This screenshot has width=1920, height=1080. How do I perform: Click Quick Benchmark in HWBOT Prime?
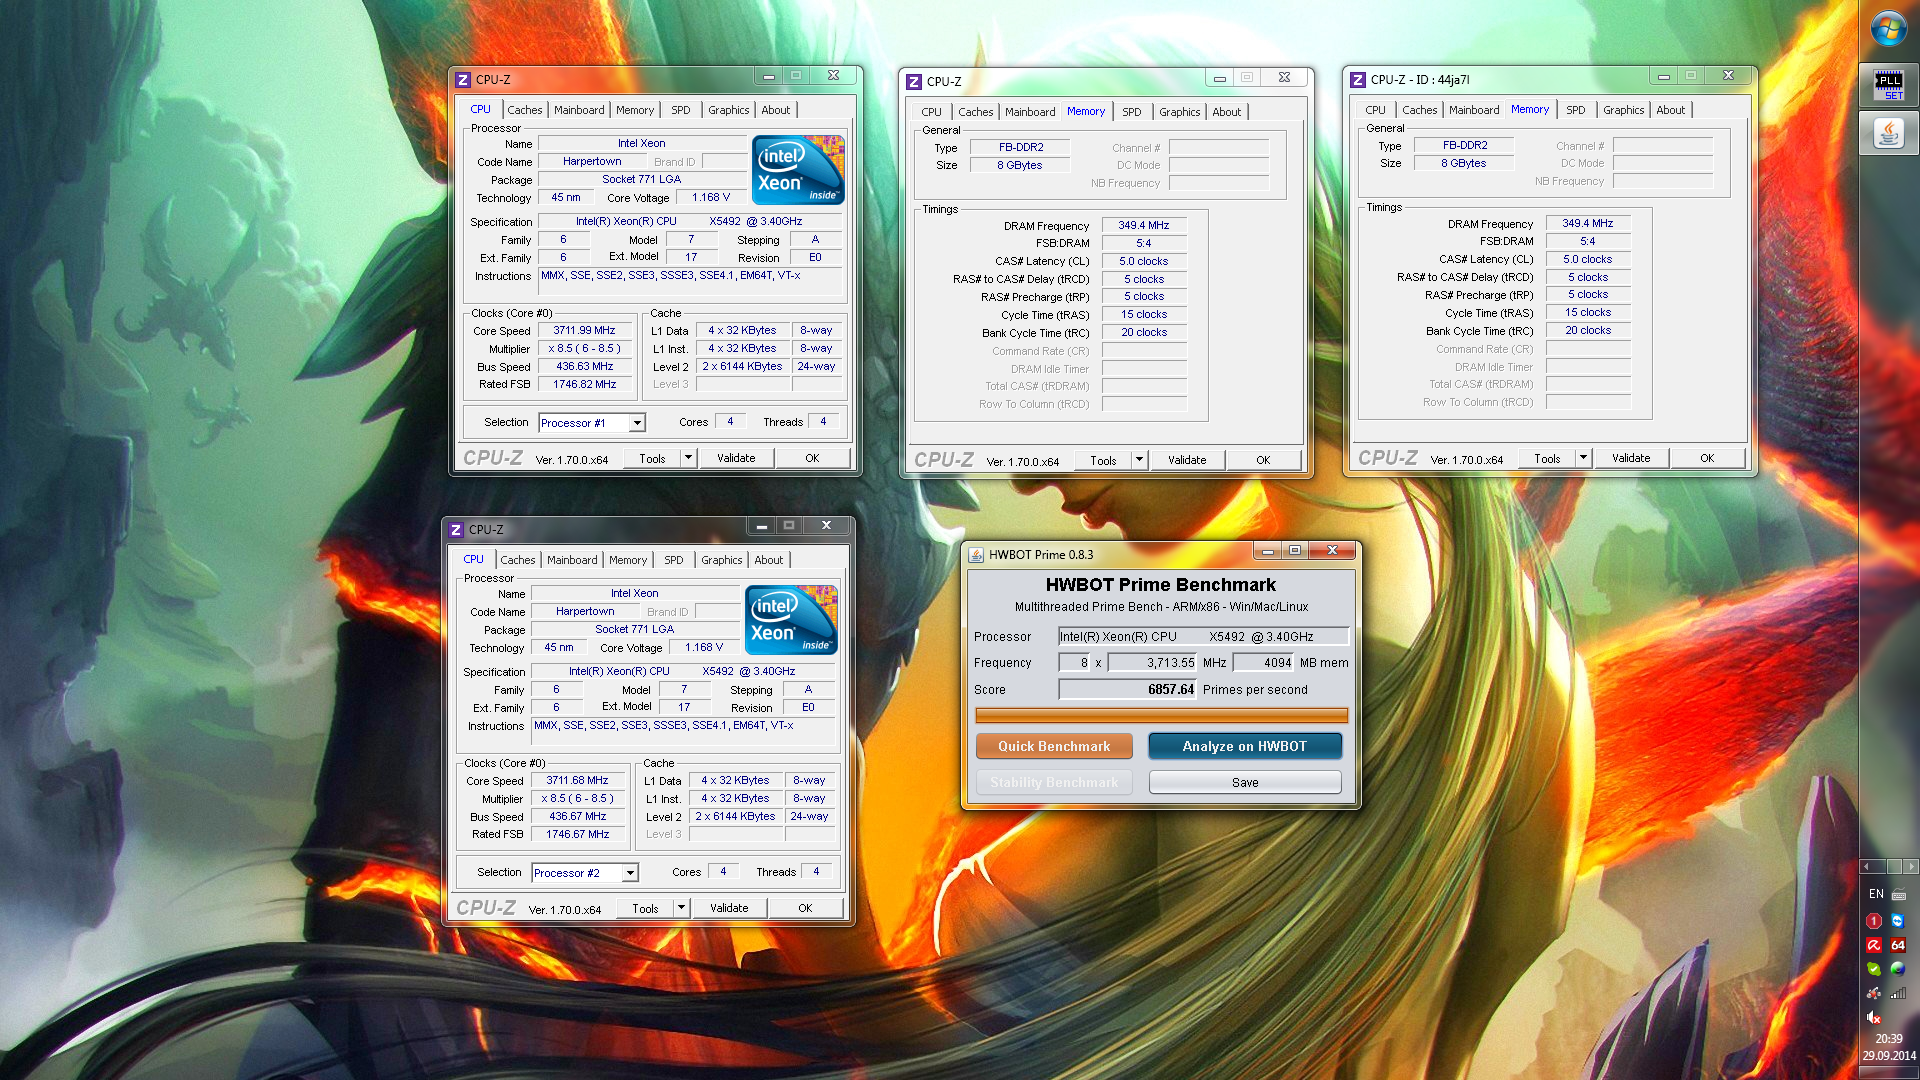coord(1054,746)
